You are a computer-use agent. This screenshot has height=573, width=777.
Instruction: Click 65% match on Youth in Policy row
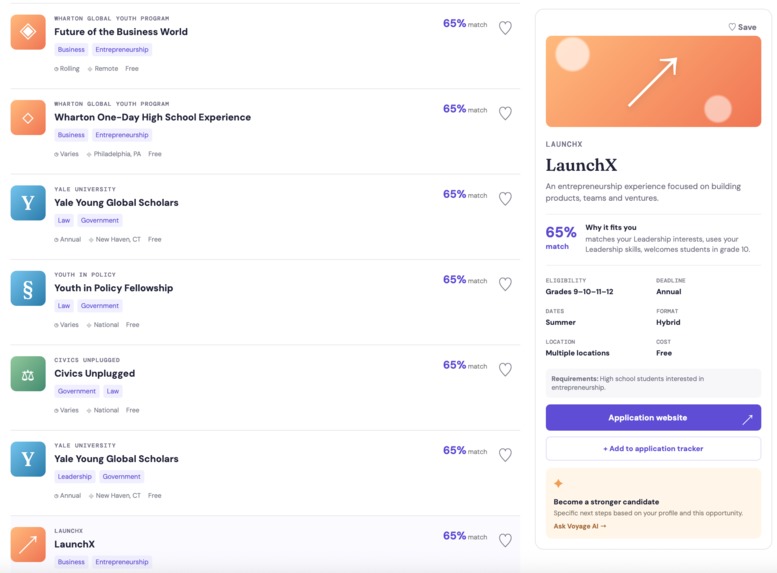[x=465, y=280]
